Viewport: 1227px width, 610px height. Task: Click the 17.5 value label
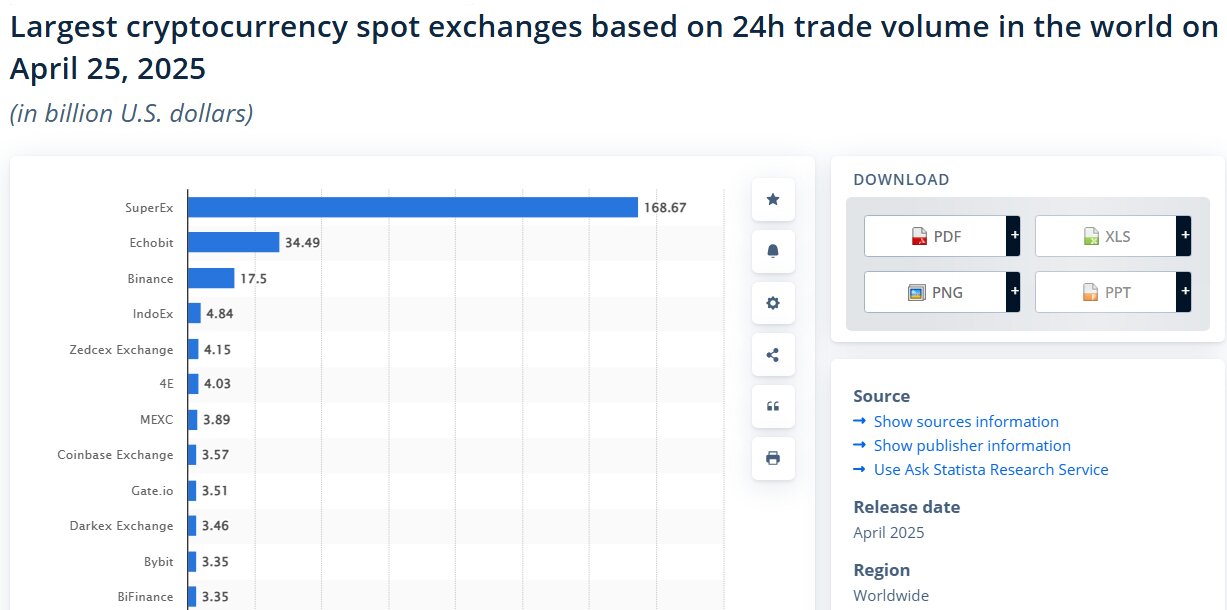[x=254, y=279]
